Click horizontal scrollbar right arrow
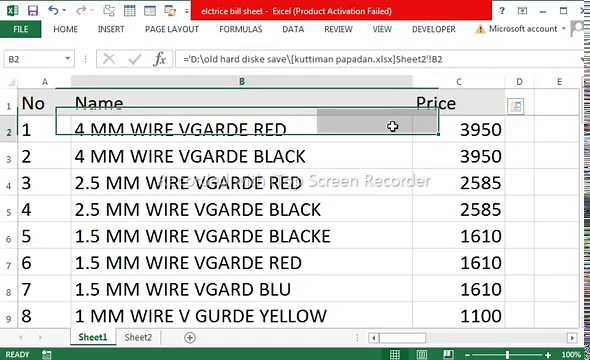 [x=572, y=337]
